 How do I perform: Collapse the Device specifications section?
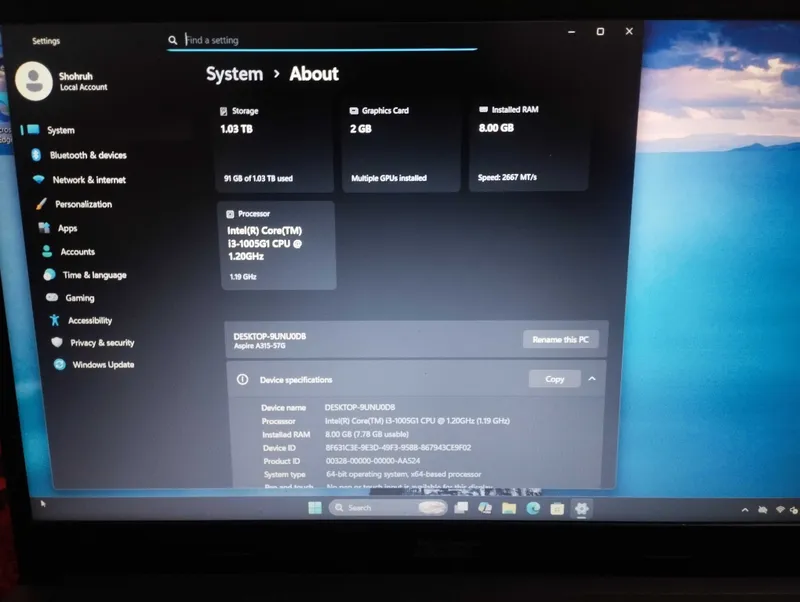click(592, 379)
